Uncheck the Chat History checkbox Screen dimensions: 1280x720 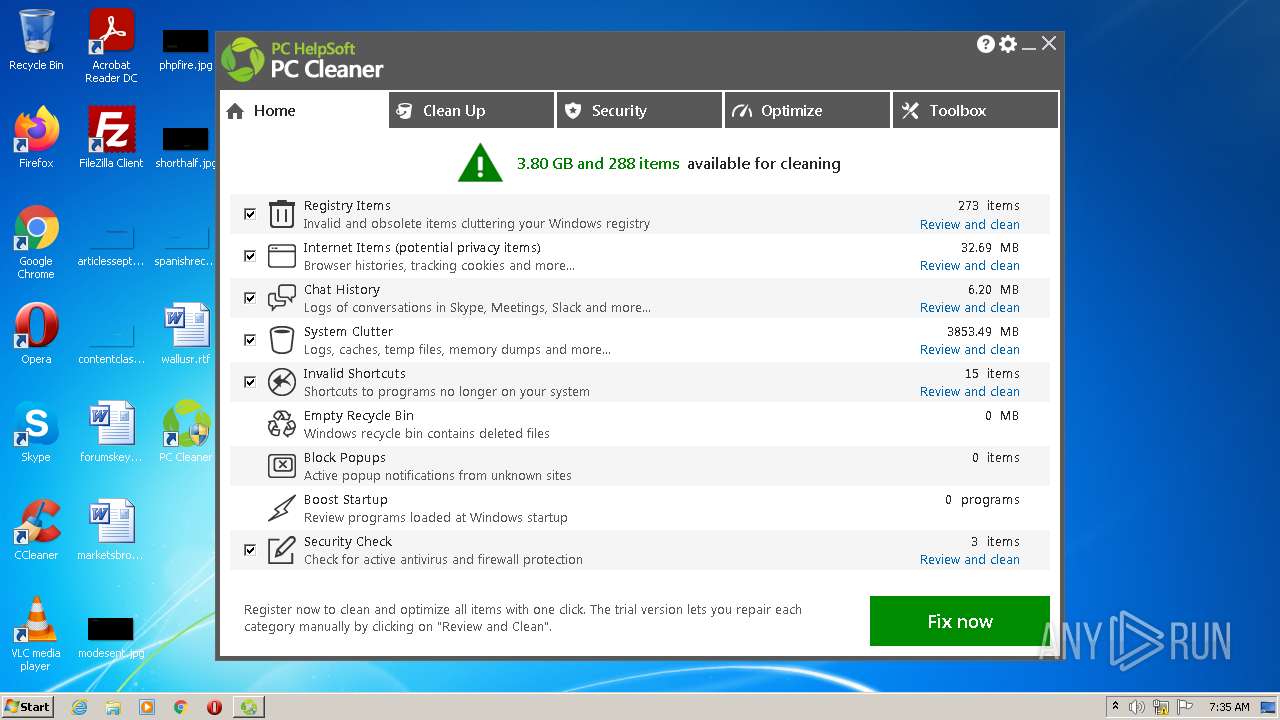click(x=250, y=298)
